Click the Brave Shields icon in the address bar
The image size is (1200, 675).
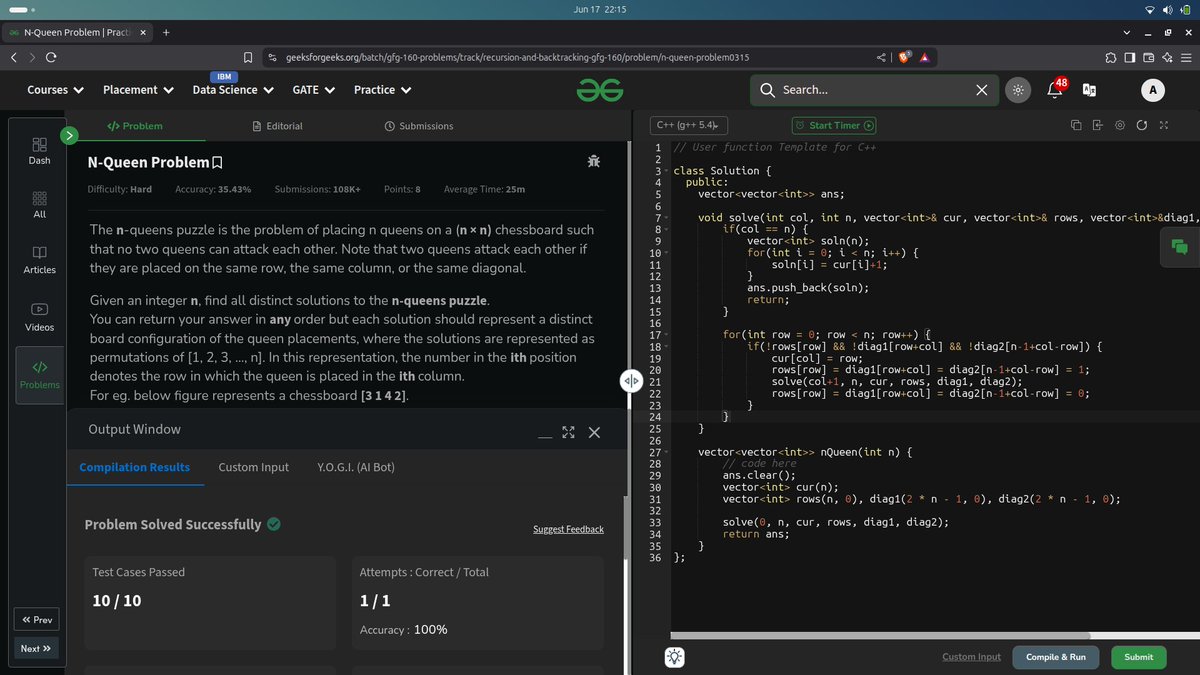905,57
